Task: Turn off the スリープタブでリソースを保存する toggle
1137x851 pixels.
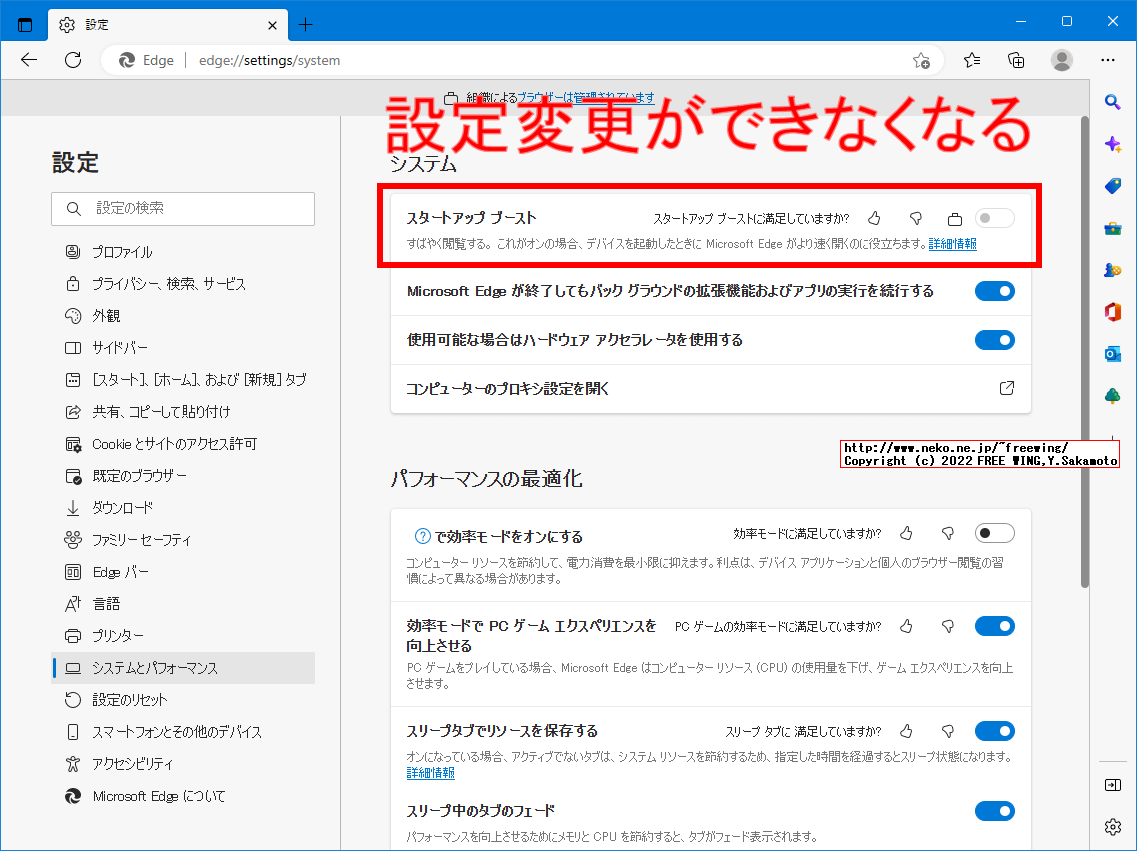Action: (994, 731)
